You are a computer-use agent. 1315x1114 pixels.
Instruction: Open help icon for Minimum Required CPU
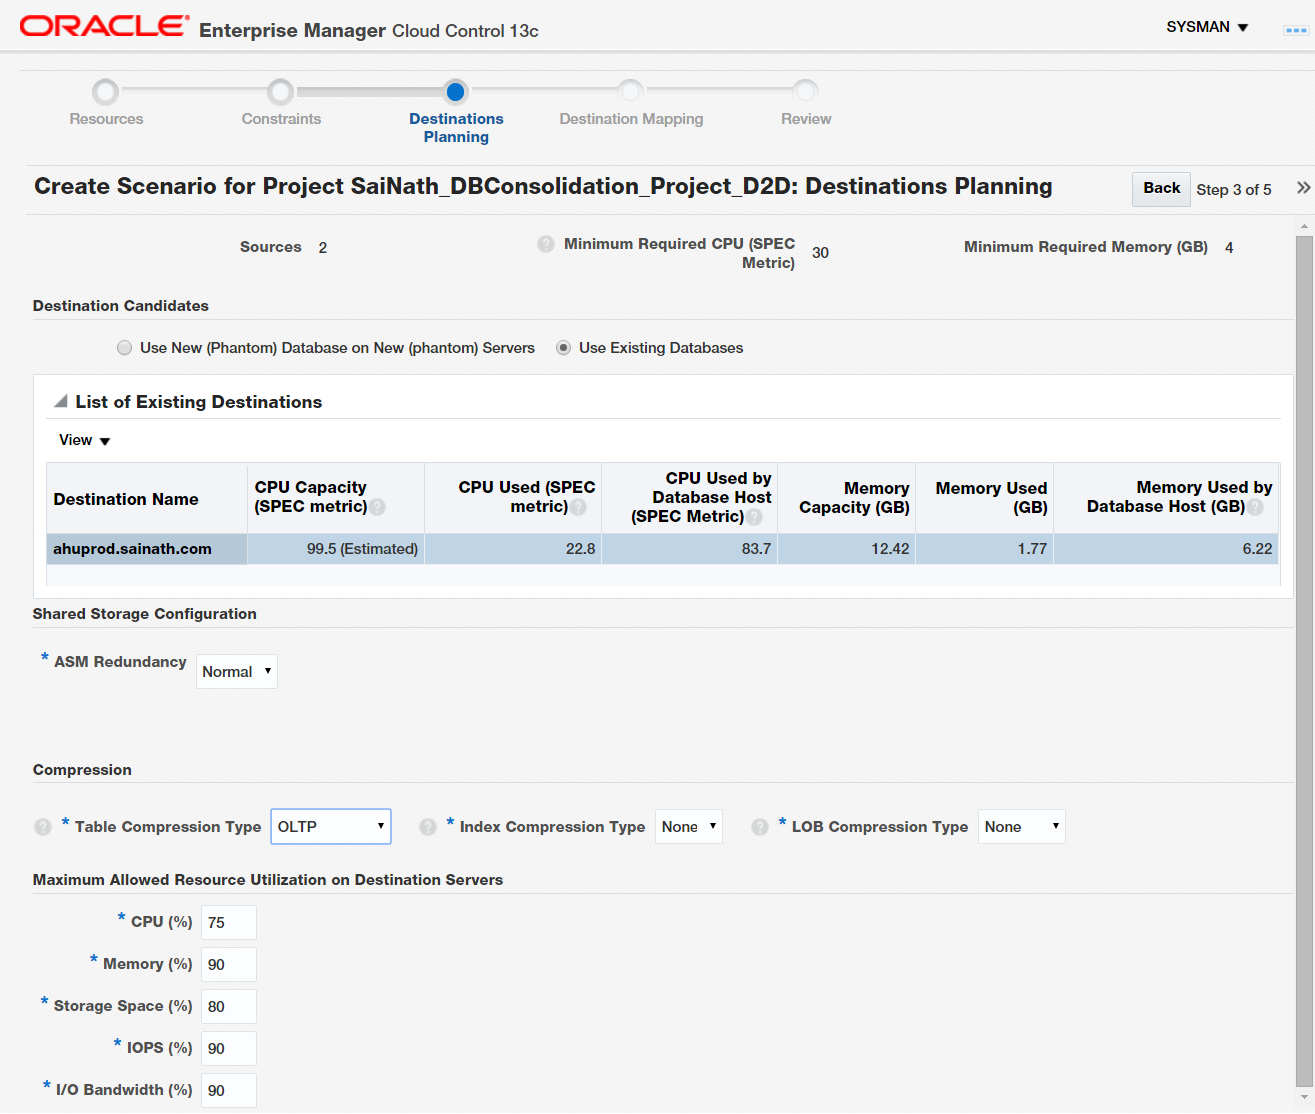click(x=546, y=244)
